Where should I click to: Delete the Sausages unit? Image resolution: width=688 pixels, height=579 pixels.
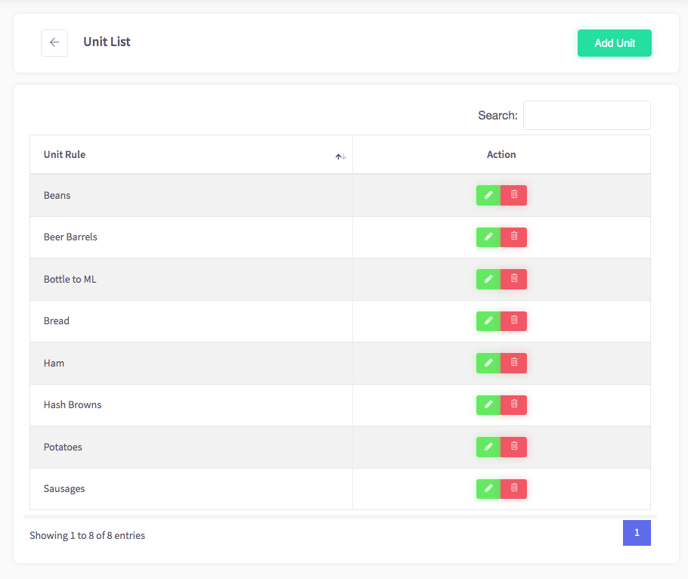tap(514, 489)
